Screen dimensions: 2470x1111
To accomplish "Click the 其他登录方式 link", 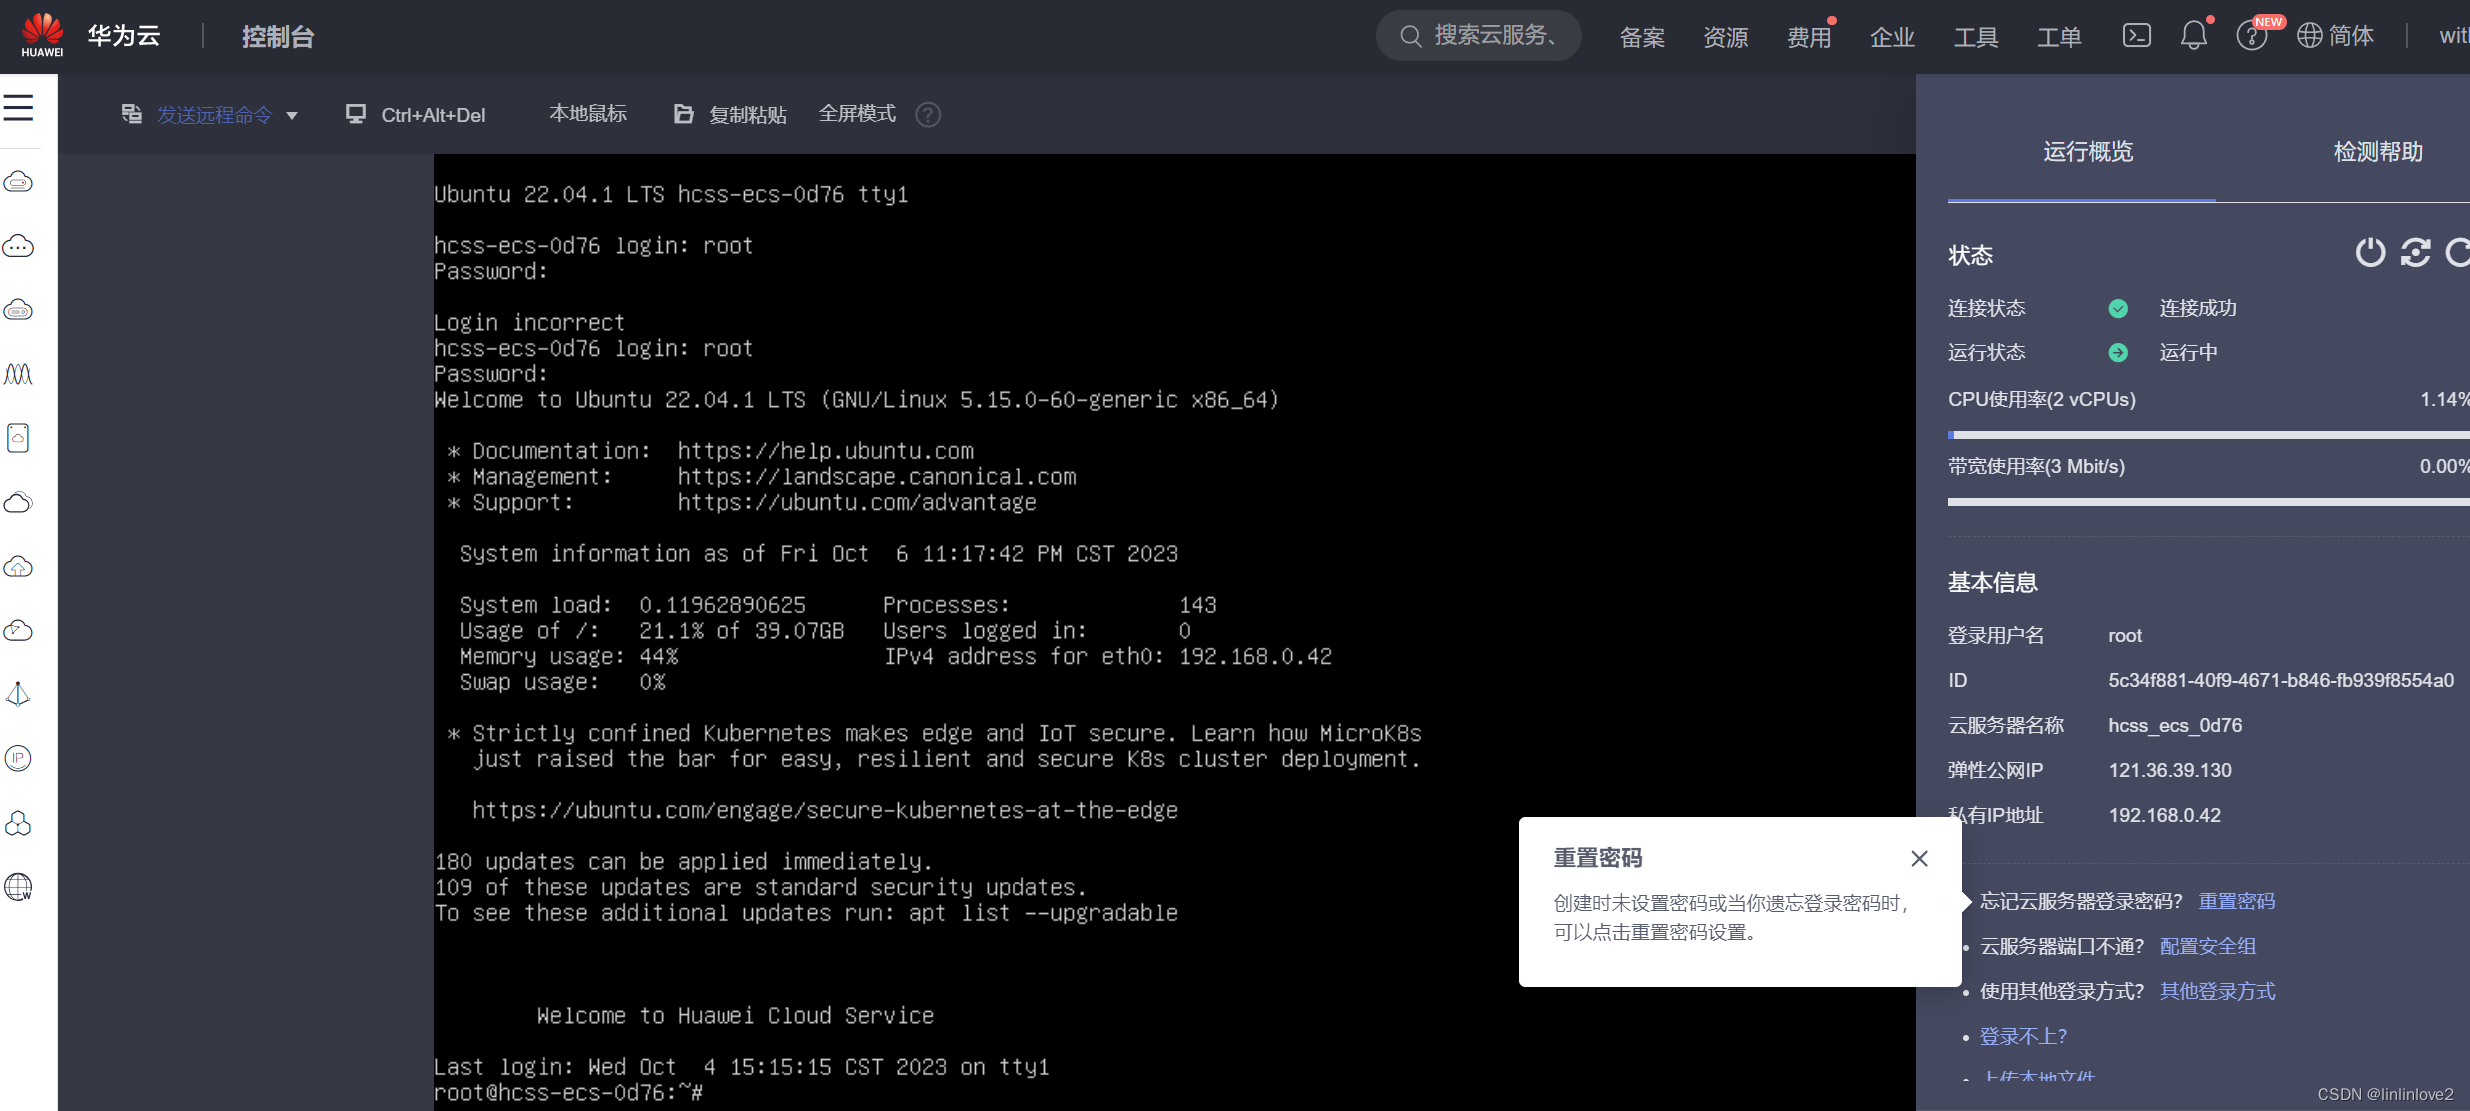I will coord(2218,991).
